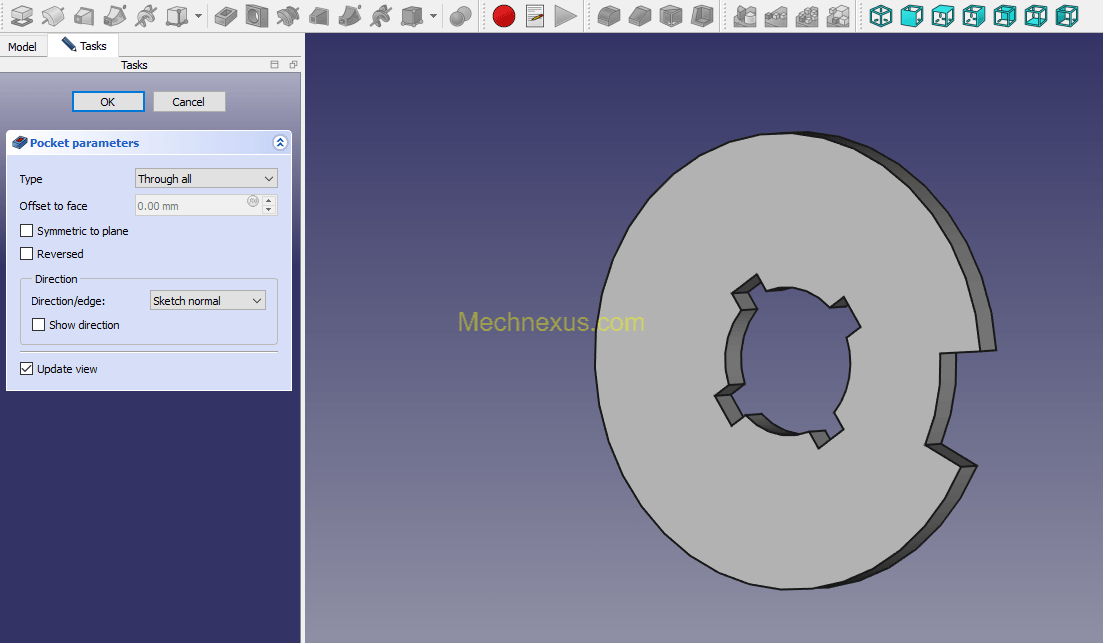This screenshot has height=643, width=1103.
Task: Click the Boolean operation icon
Action: pos(460,16)
